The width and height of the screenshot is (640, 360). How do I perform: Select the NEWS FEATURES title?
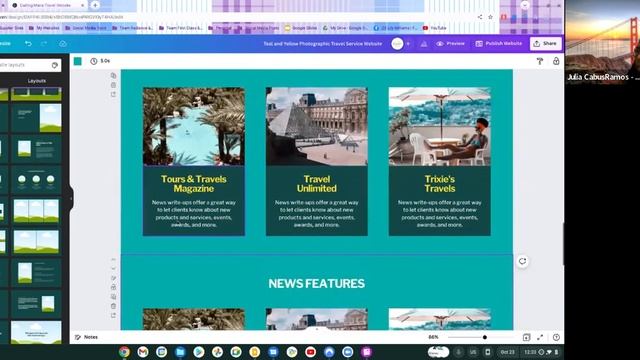(316, 284)
